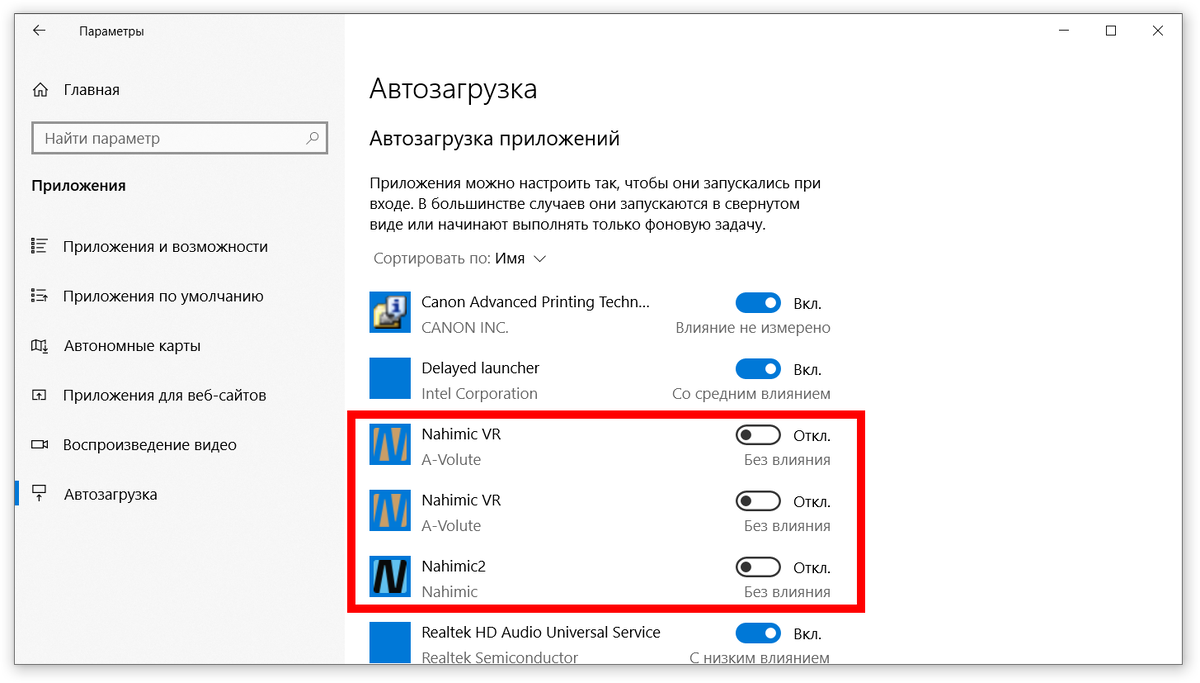
Task: Click the Воспроизведение видео camera icon
Action: tap(40, 445)
